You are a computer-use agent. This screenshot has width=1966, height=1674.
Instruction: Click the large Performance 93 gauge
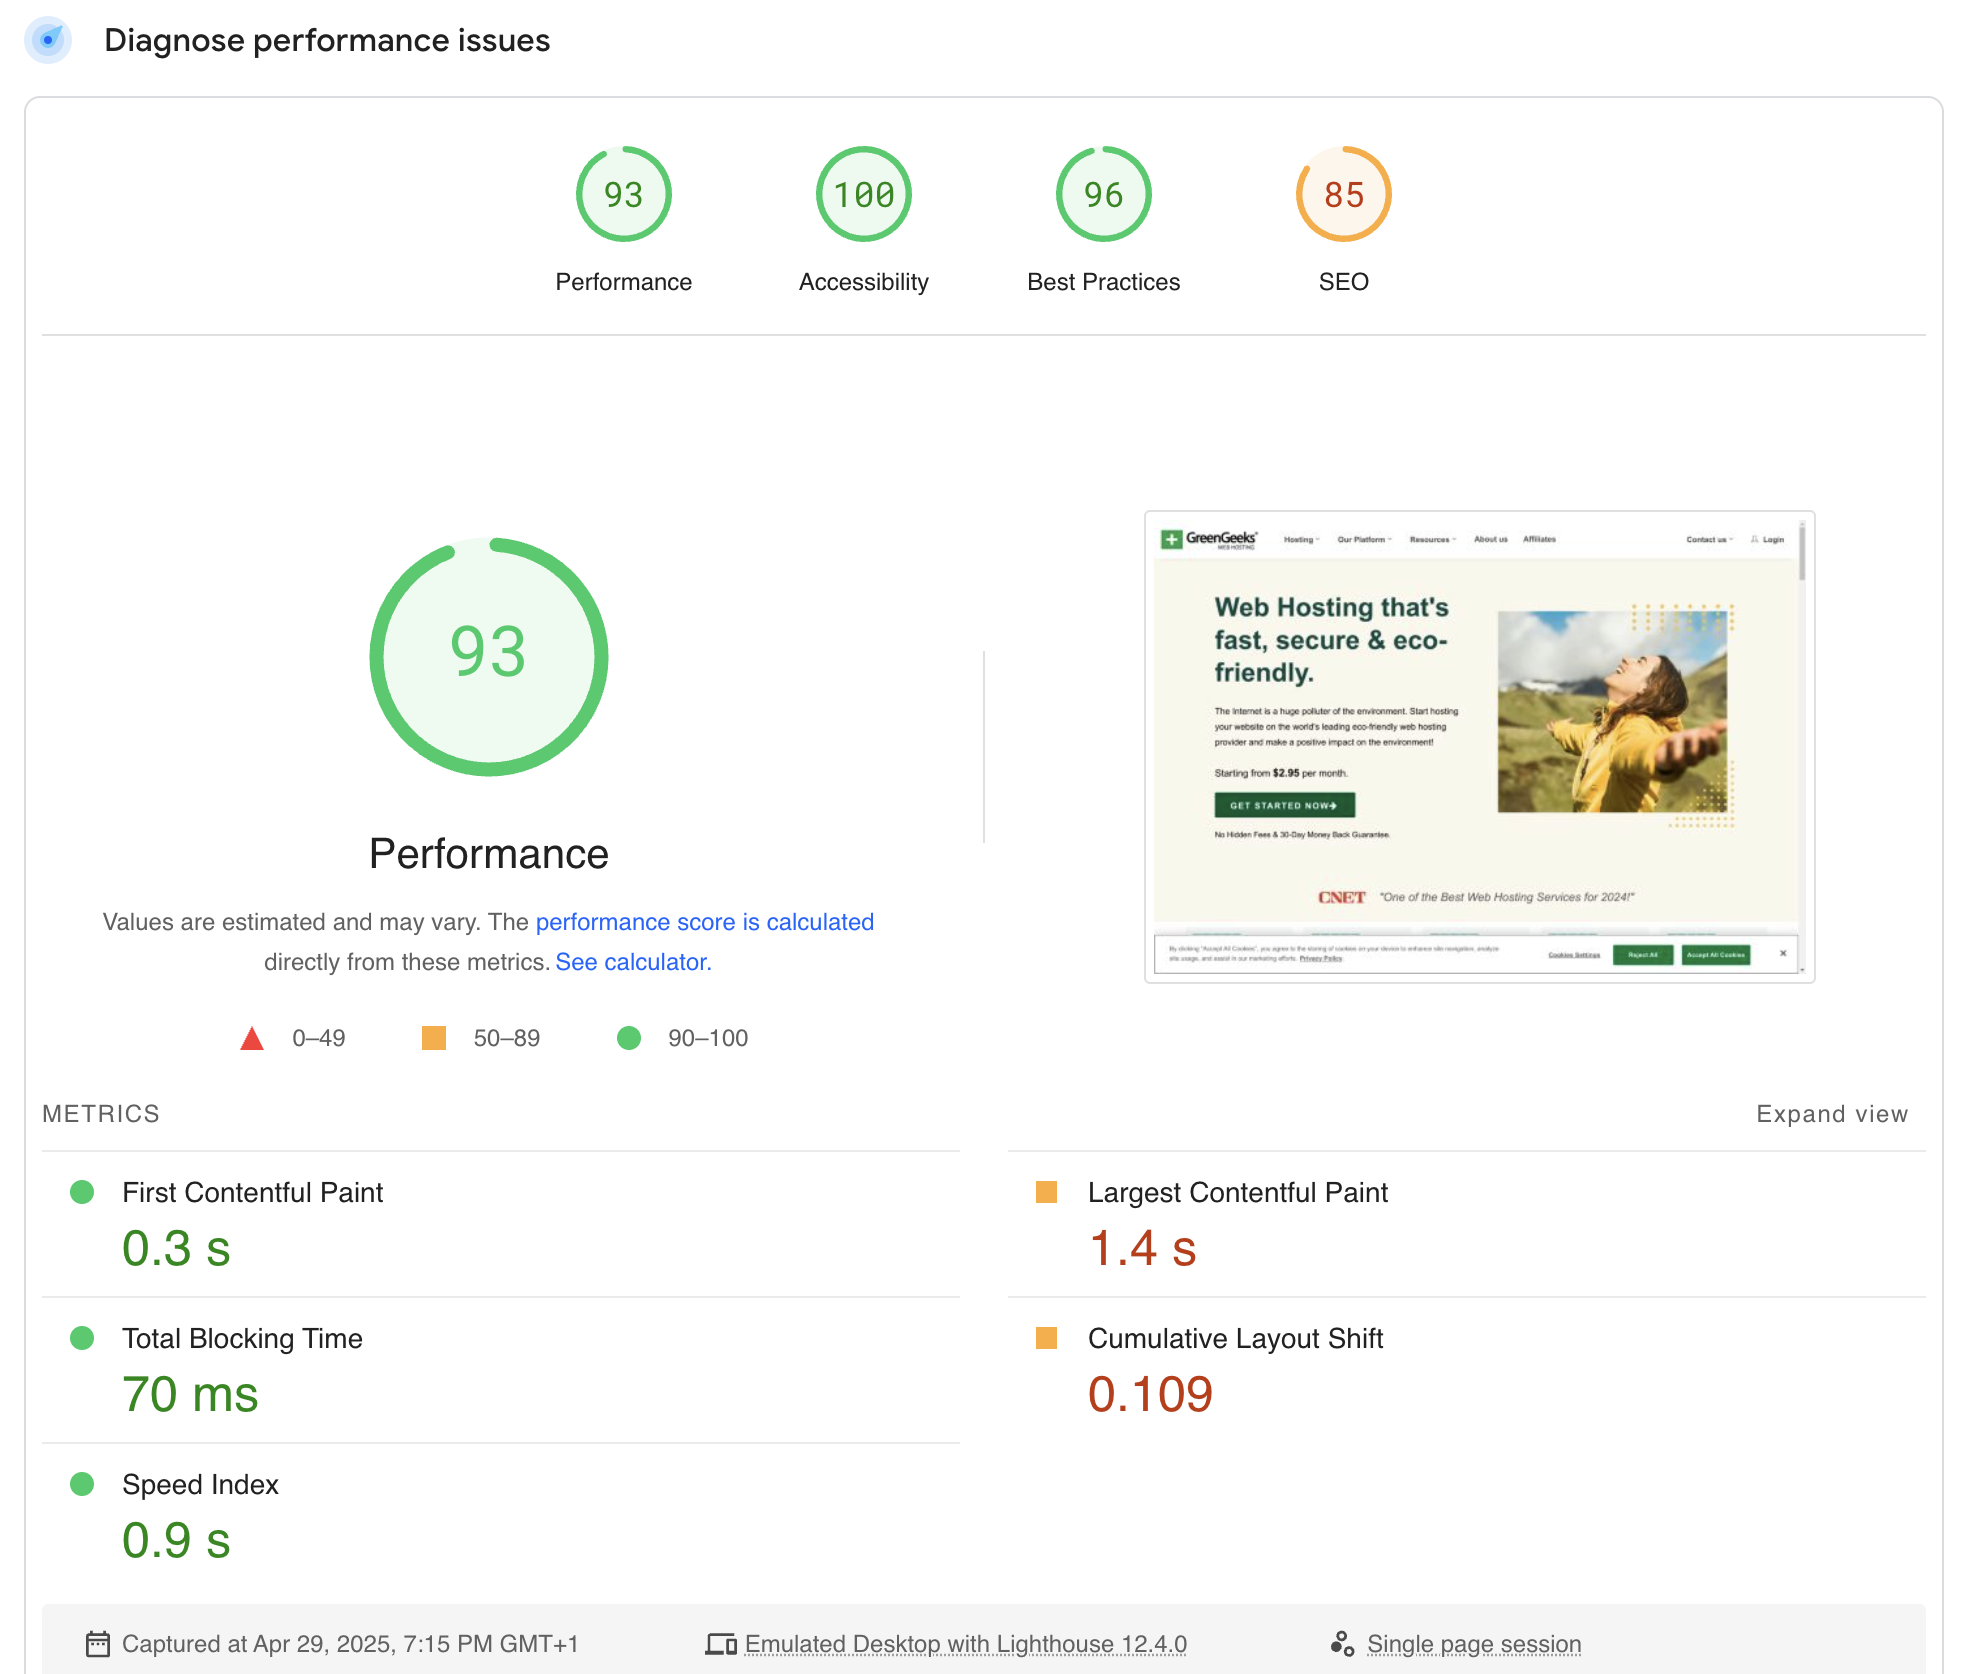[488, 657]
